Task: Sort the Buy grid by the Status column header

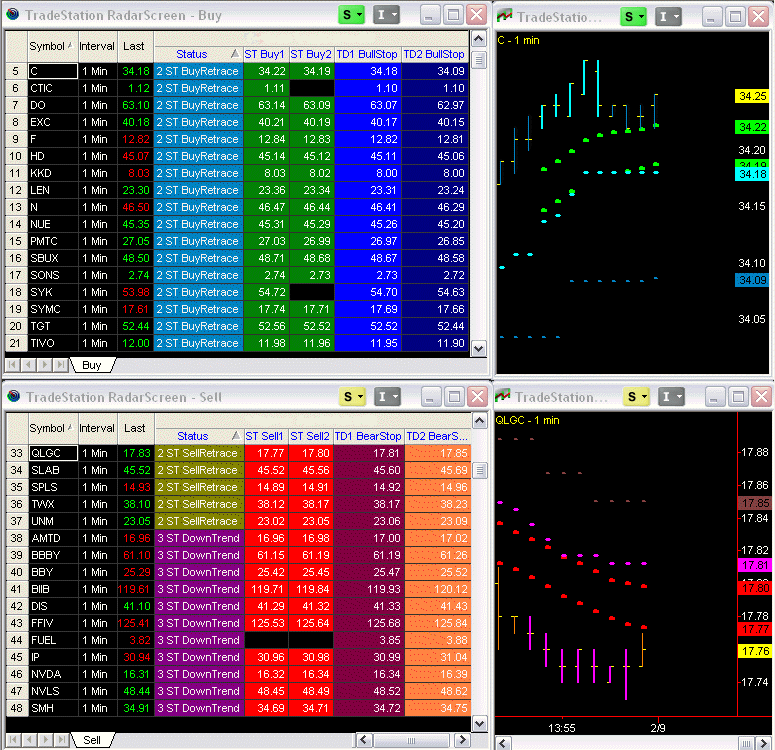Action: [198, 54]
